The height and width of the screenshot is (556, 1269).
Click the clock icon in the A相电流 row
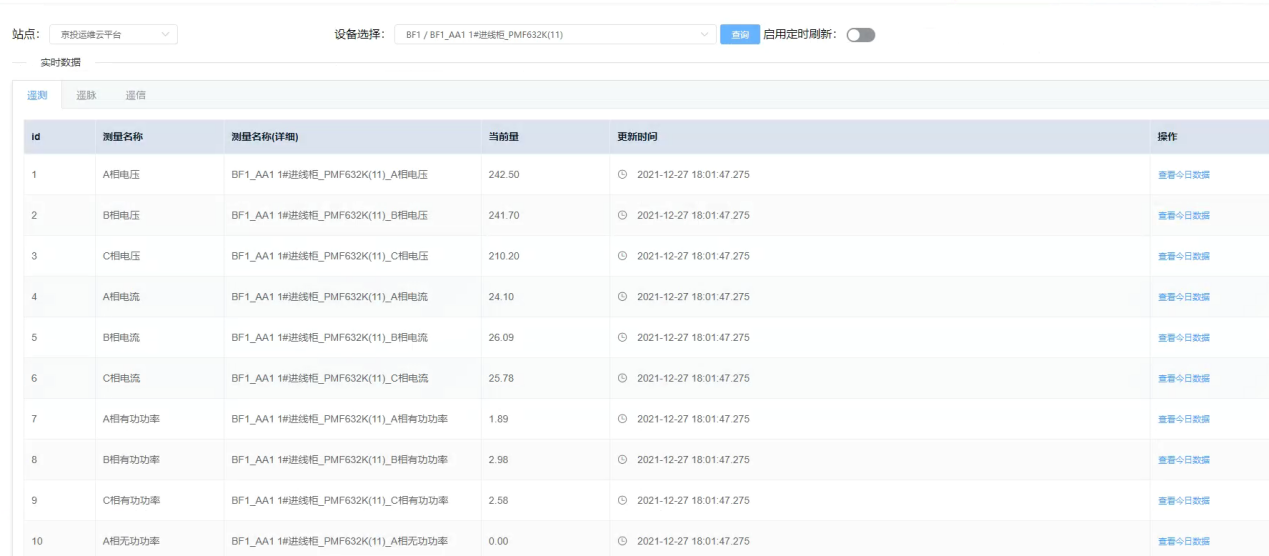click(x=623, y=297)
